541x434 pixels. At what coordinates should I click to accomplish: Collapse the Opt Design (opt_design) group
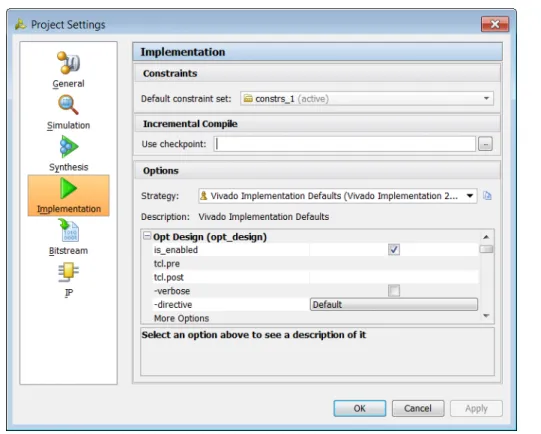147,236
